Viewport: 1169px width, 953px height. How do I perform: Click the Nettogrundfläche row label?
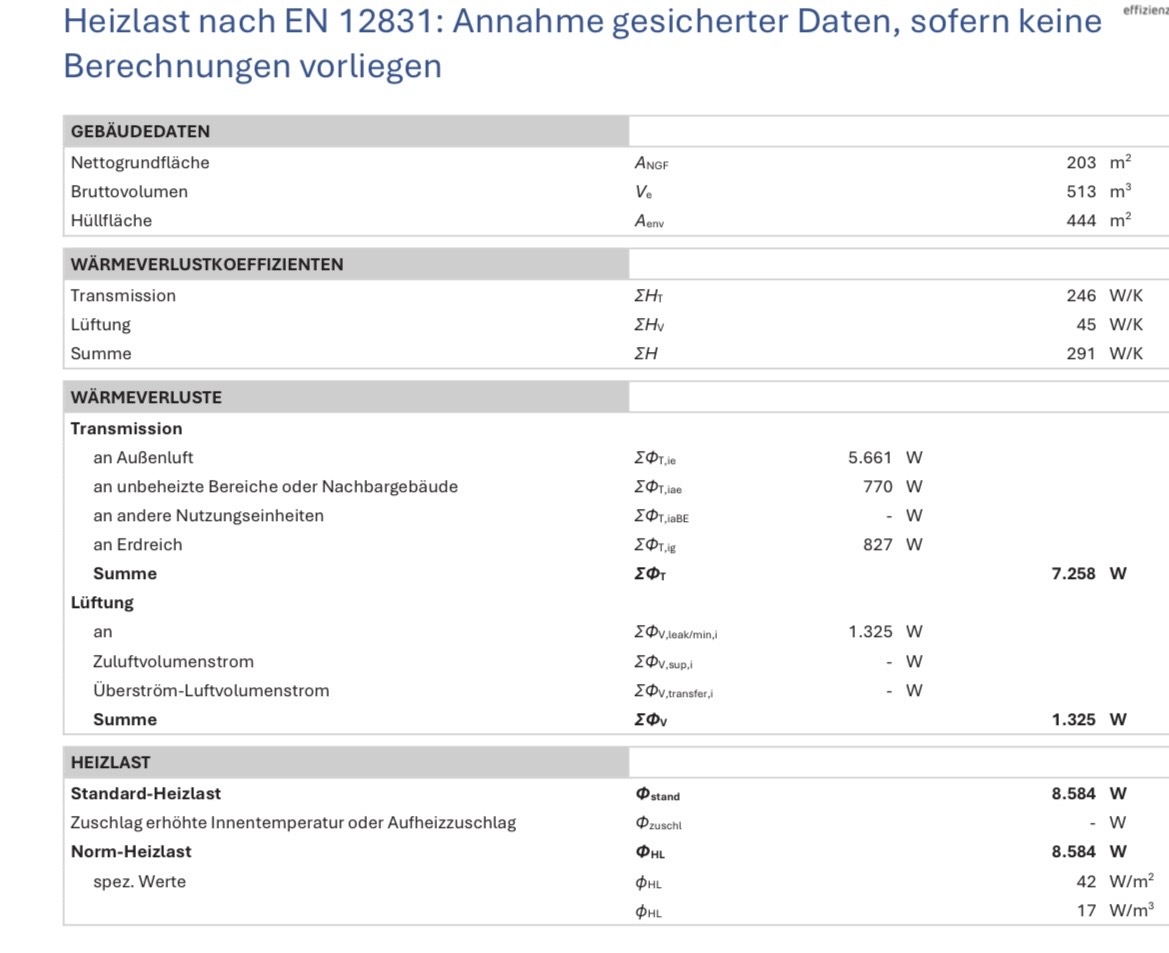tap(140, 162)
